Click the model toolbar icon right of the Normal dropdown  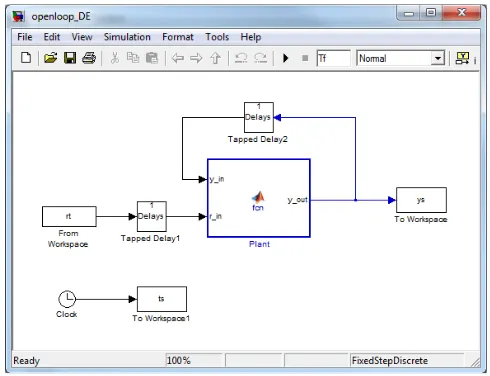tap(462, 58)
